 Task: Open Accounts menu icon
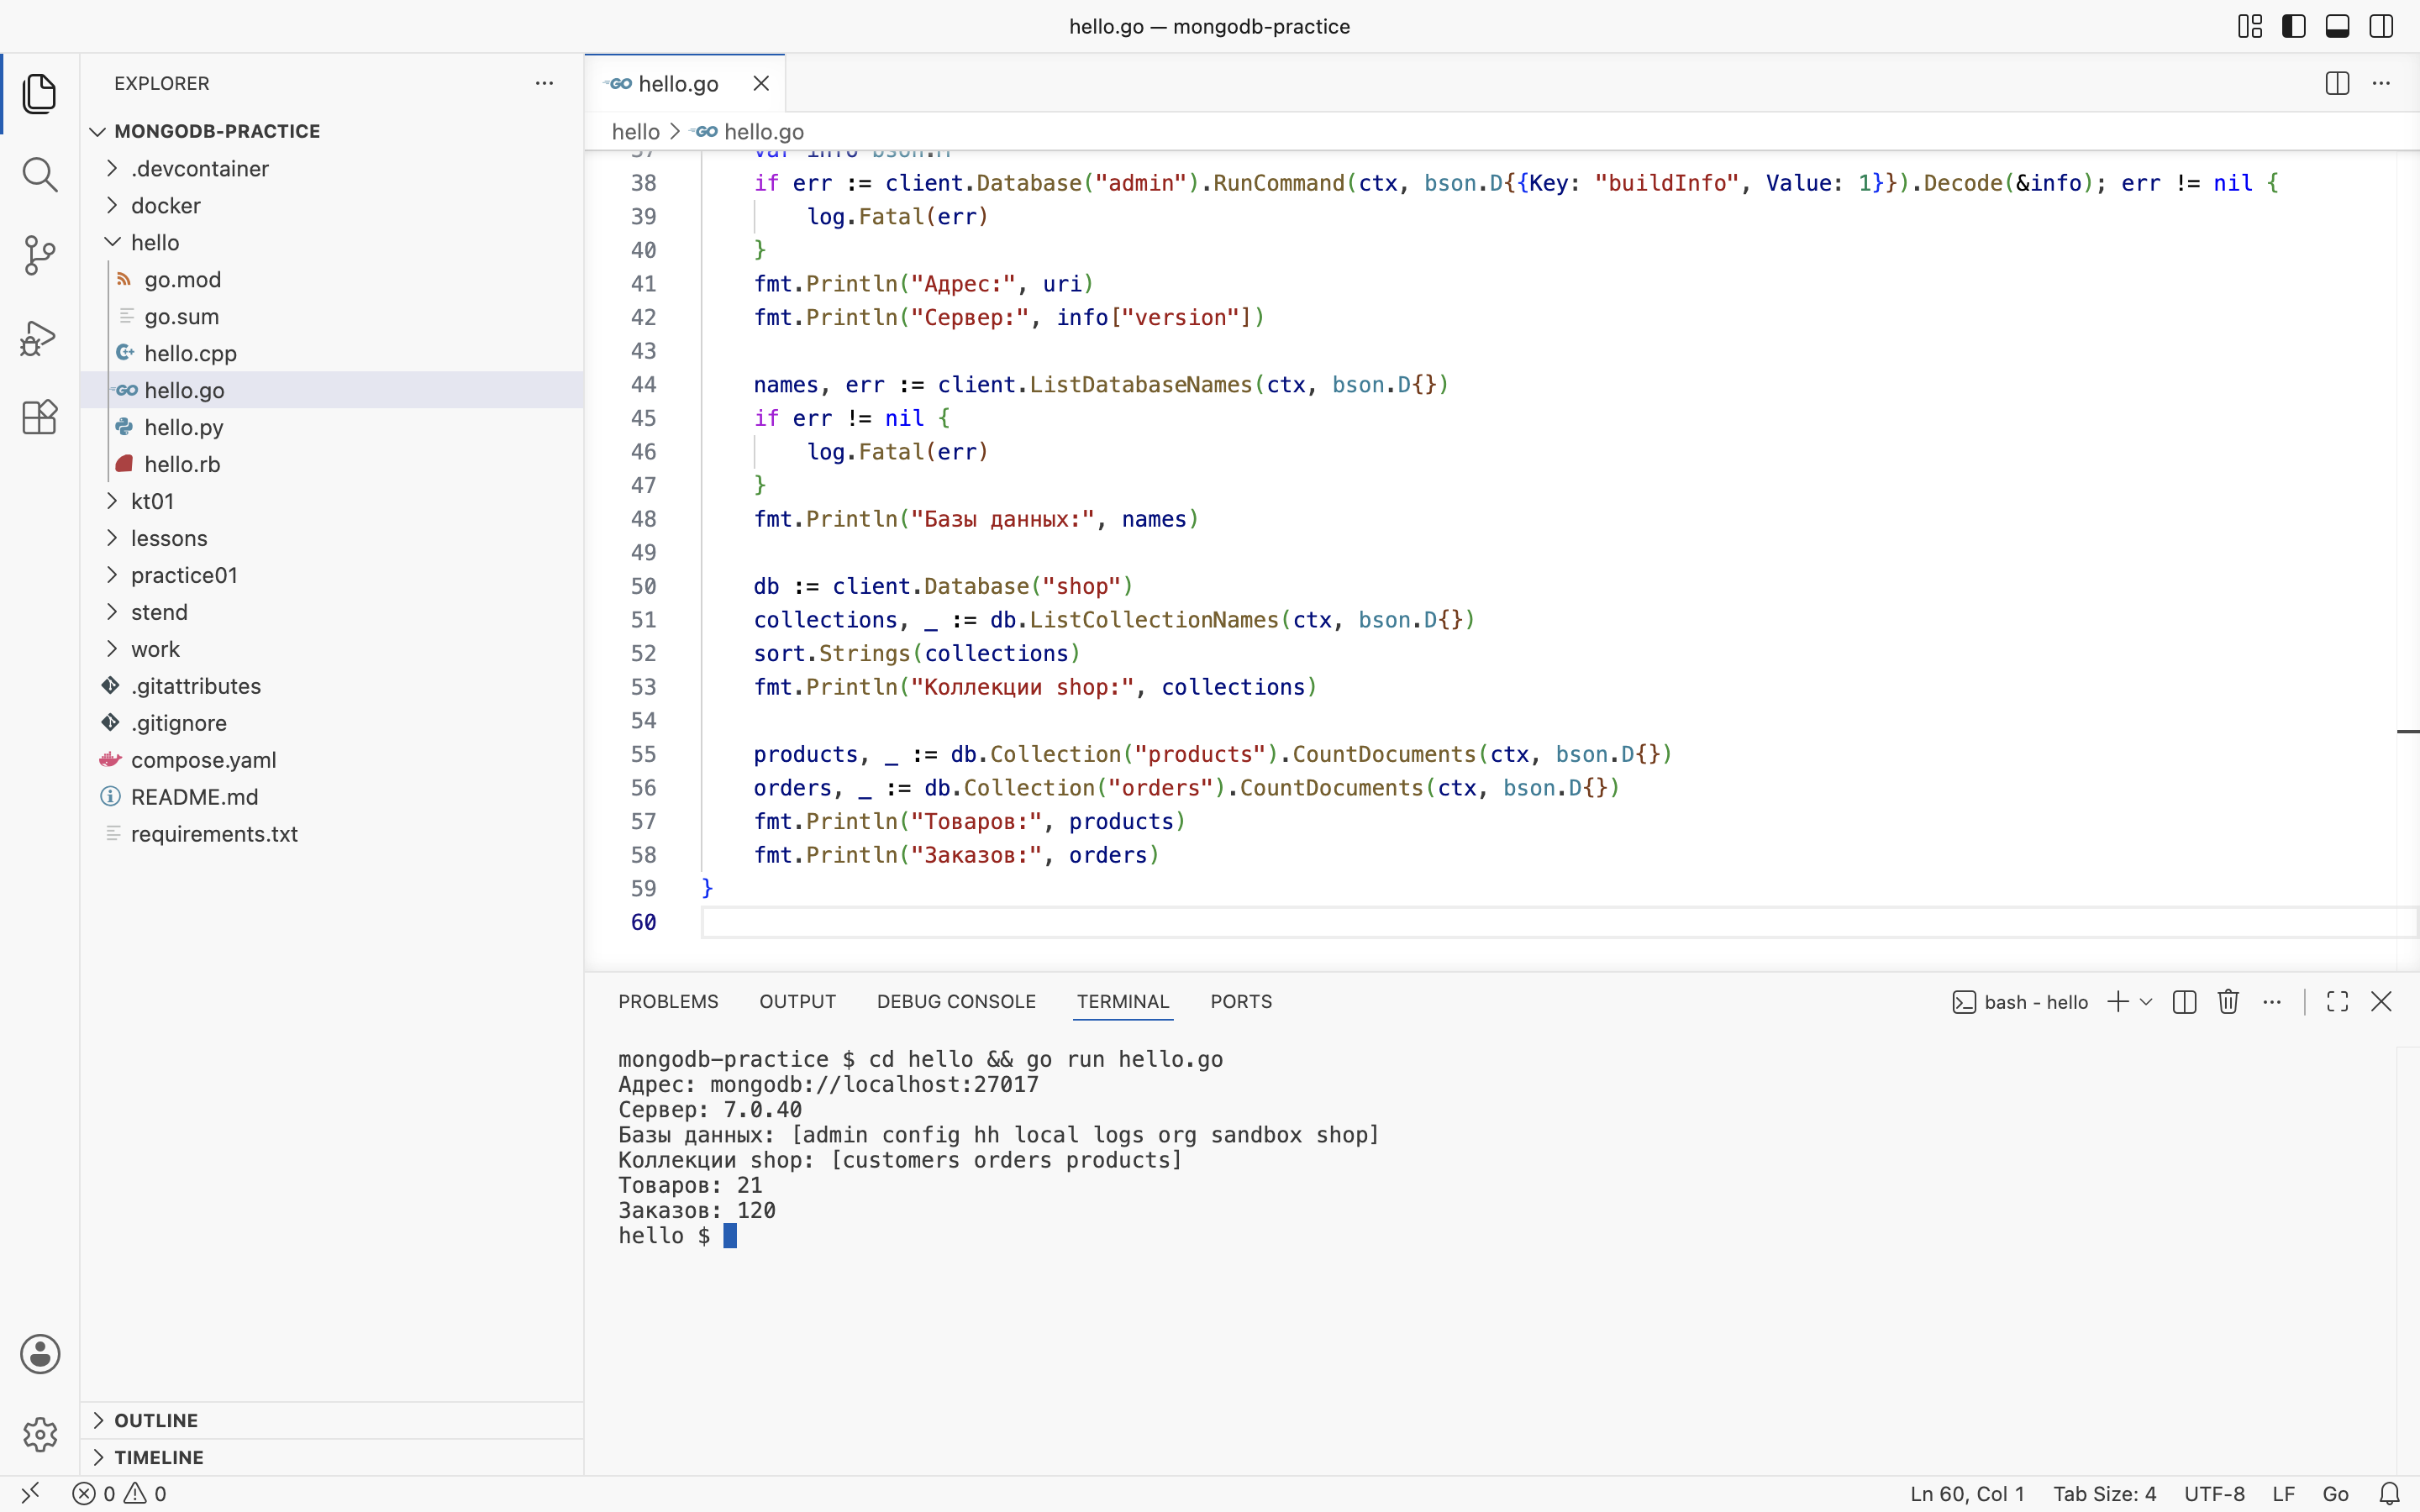click(40, 1354)
